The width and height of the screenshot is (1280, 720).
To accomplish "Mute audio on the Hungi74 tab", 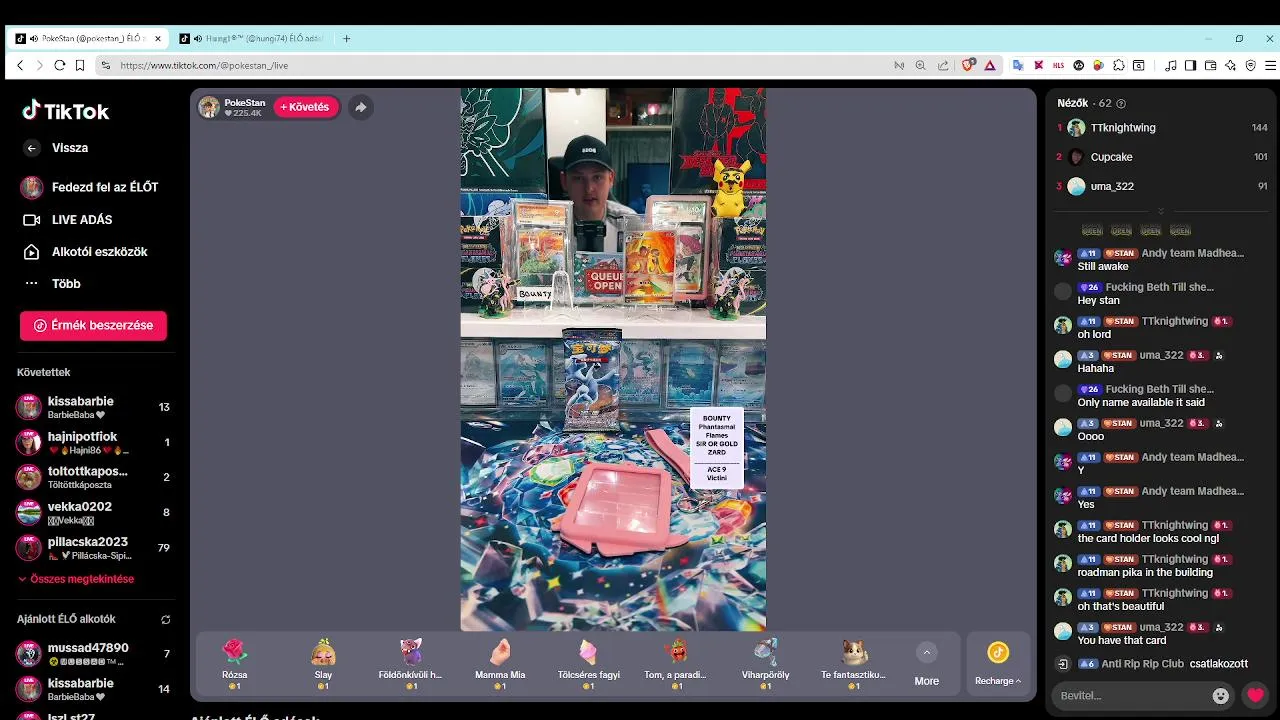I will click(x=198, y=38).
